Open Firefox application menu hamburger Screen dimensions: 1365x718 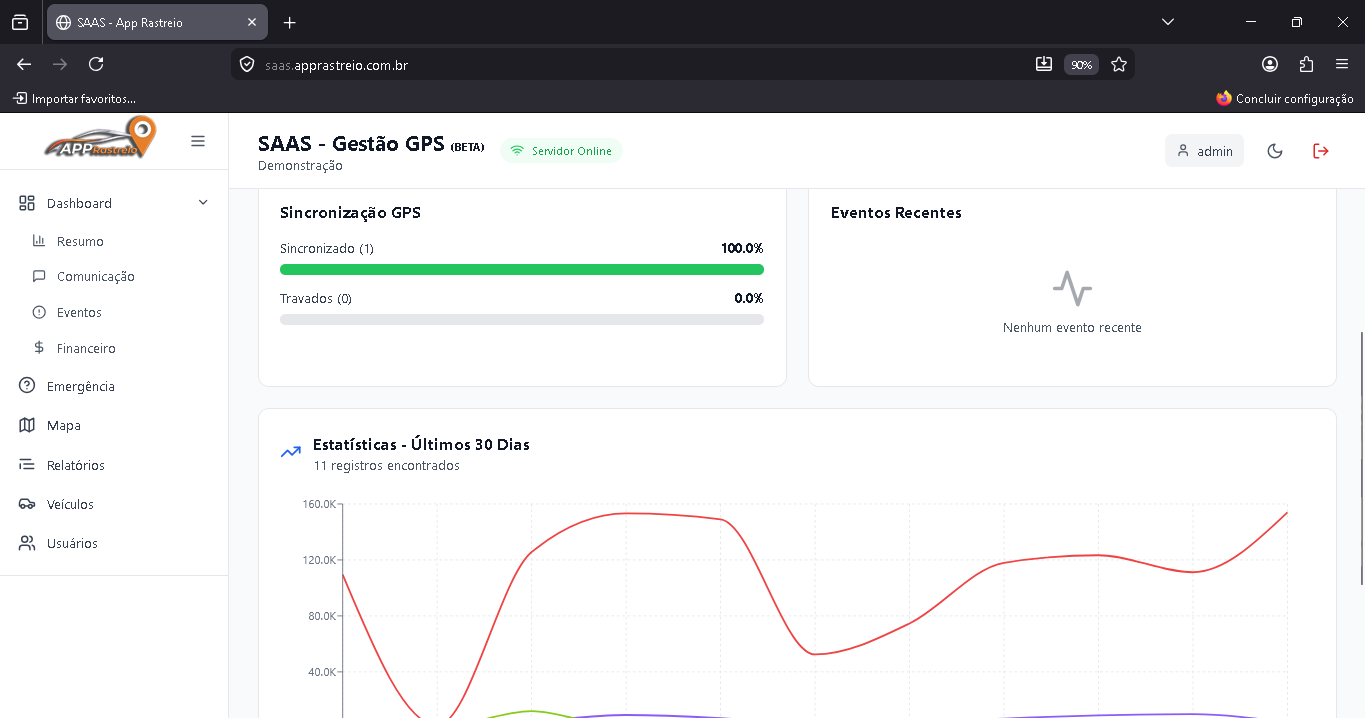coord(1342,64)
